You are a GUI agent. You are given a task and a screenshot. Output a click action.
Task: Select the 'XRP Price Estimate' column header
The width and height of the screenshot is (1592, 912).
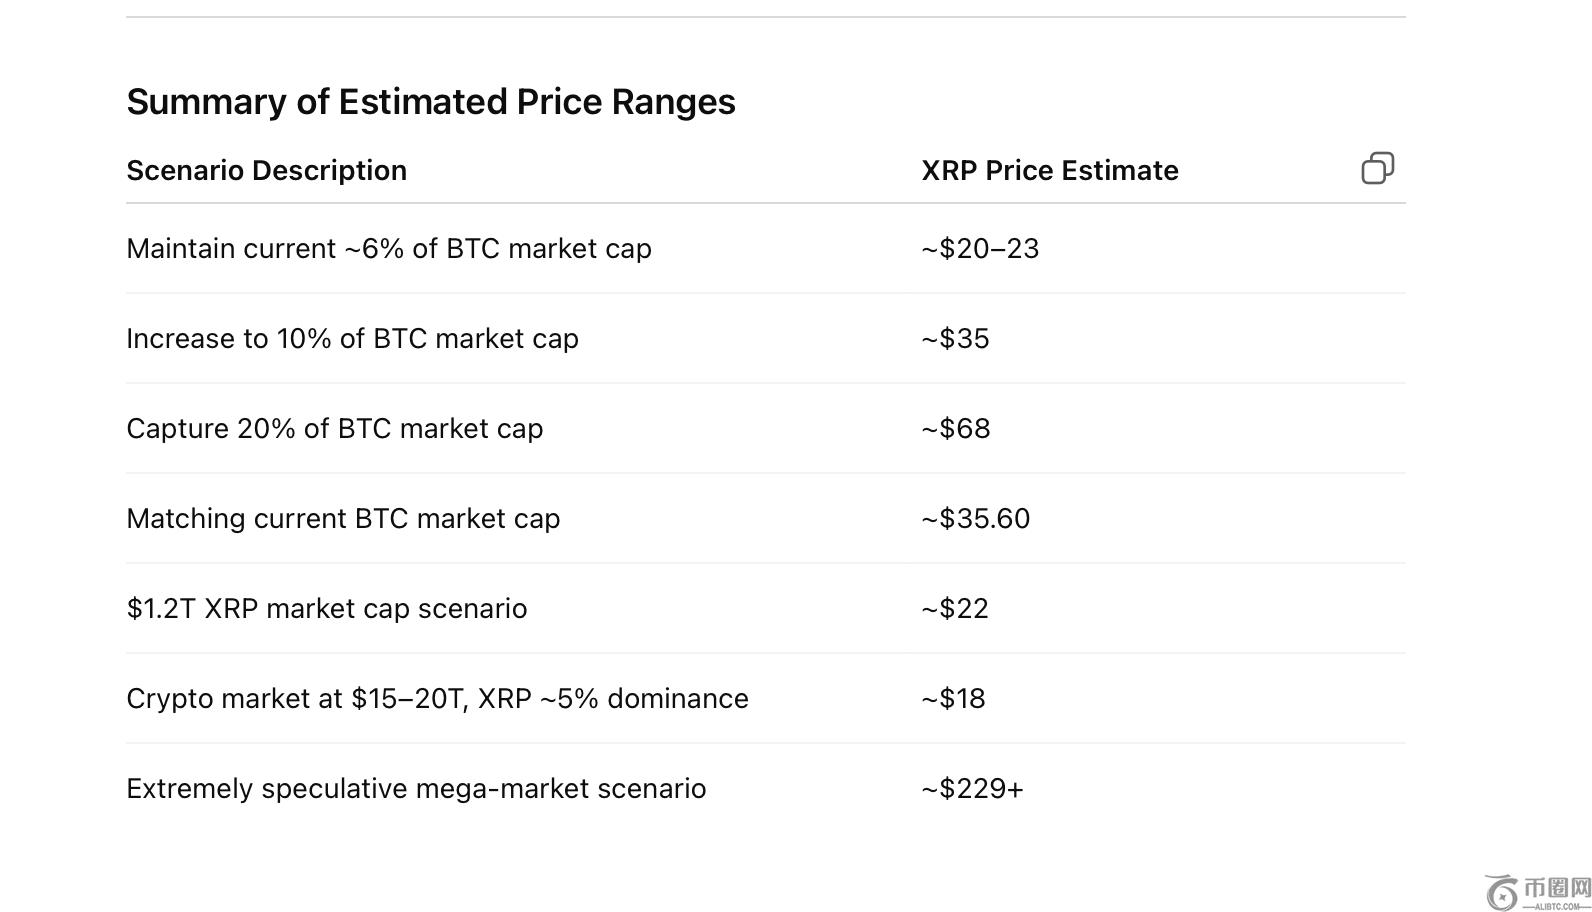[1049, 171]
